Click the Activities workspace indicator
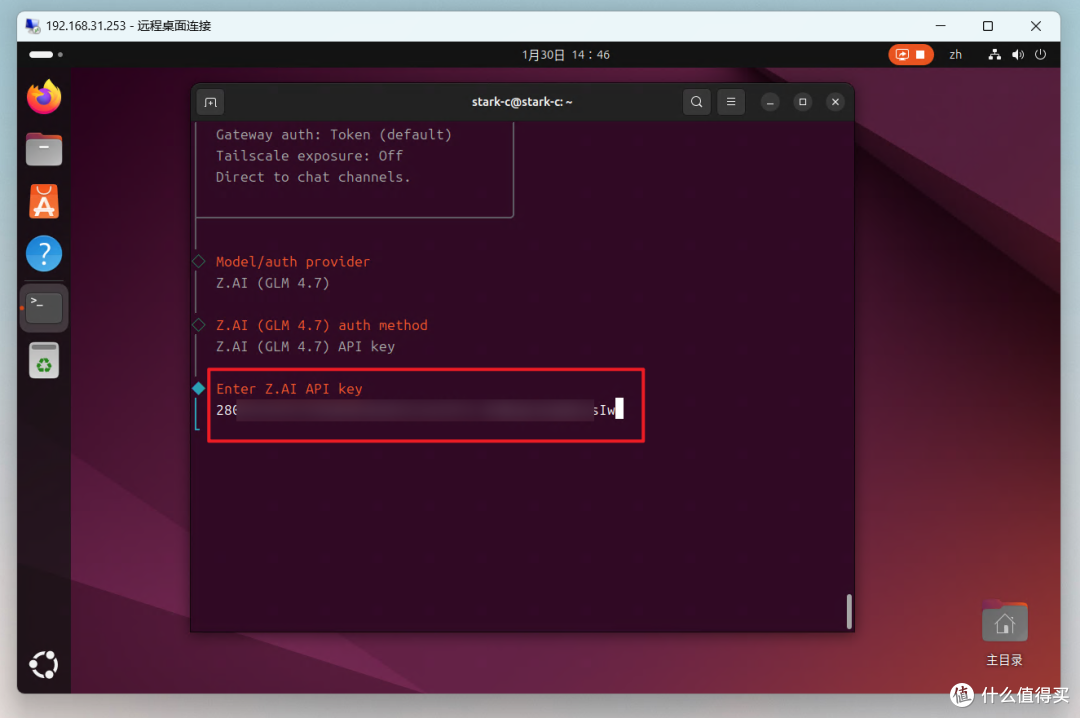 click(45, 54)
